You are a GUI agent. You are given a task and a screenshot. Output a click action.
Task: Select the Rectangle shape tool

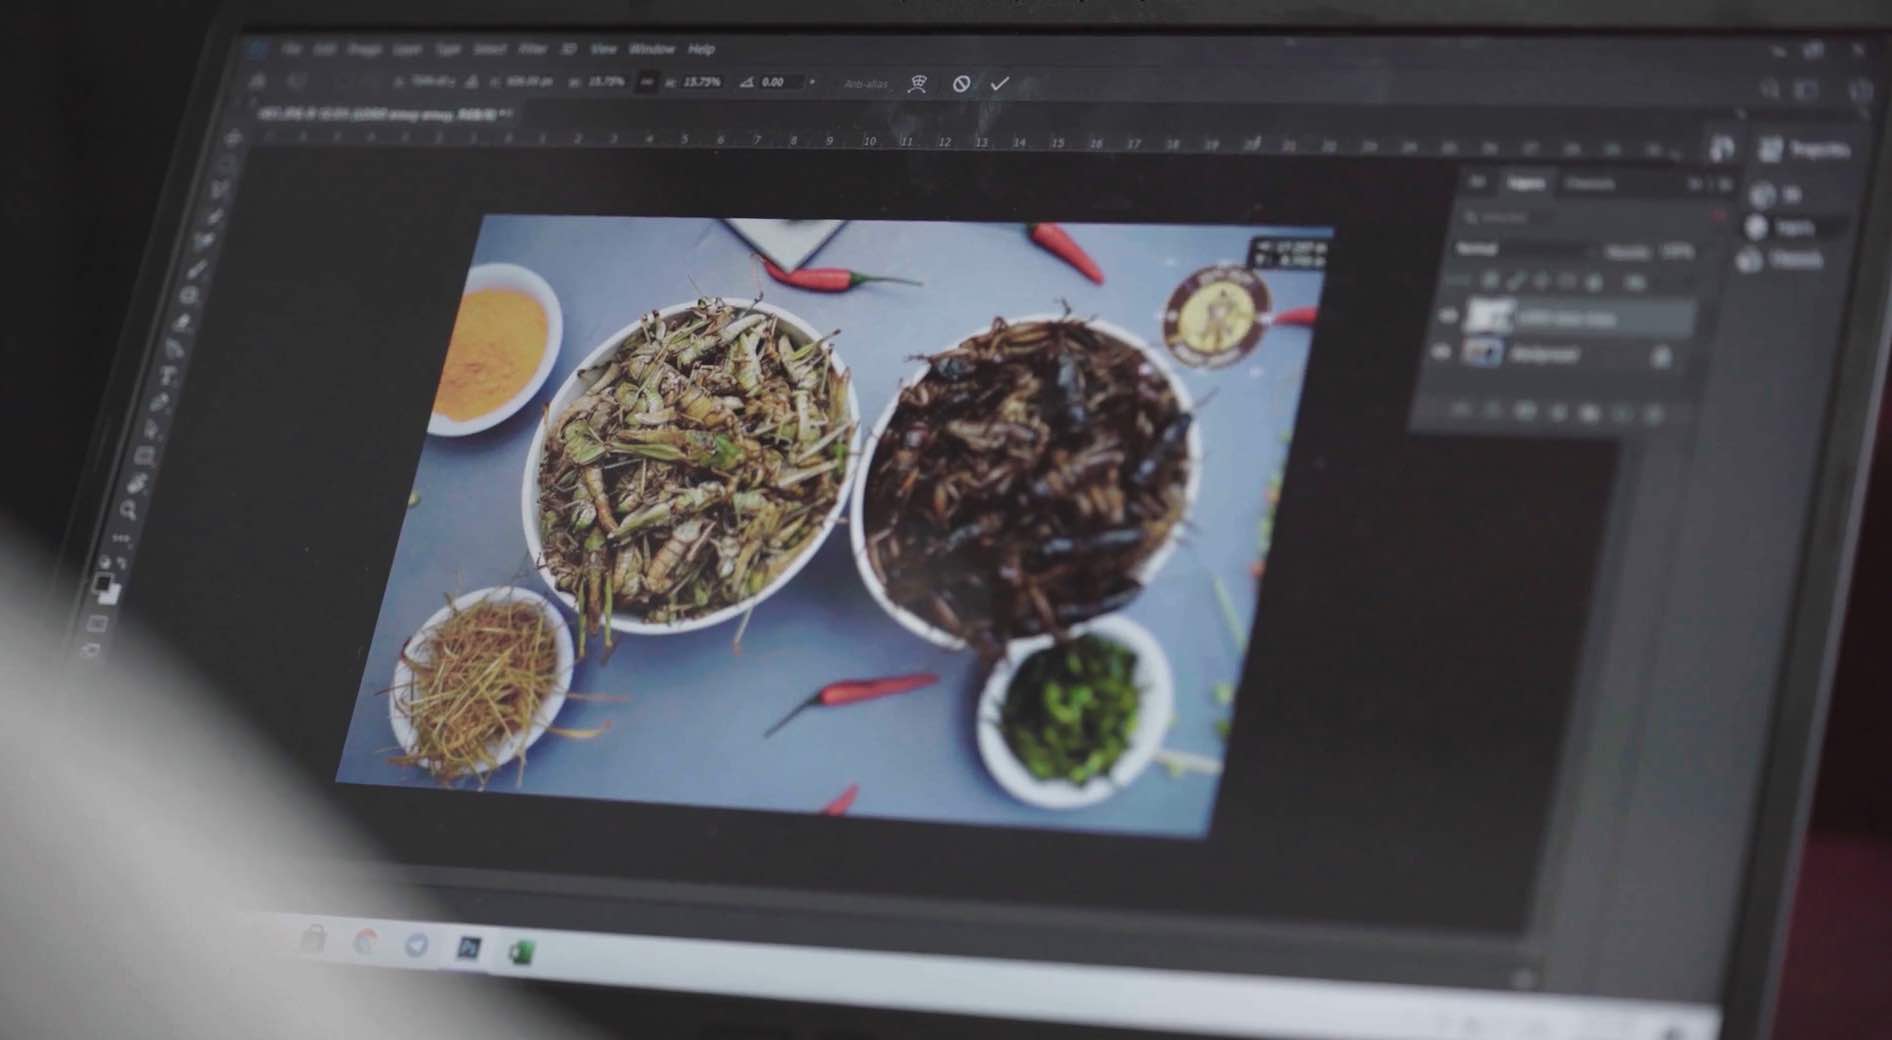[145, 457]
